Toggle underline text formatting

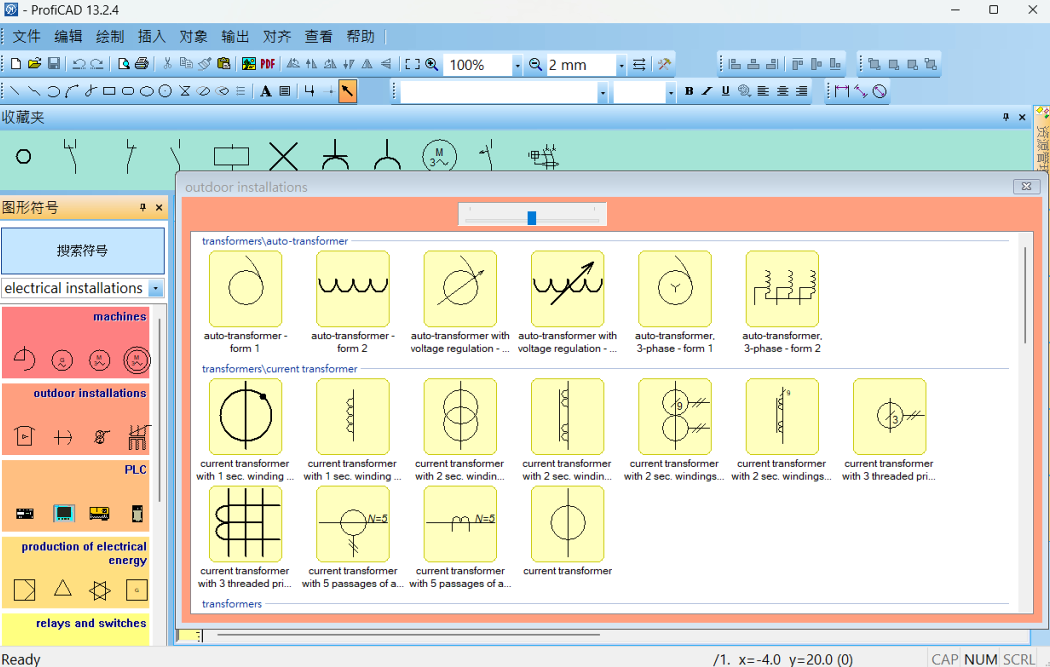725,92
